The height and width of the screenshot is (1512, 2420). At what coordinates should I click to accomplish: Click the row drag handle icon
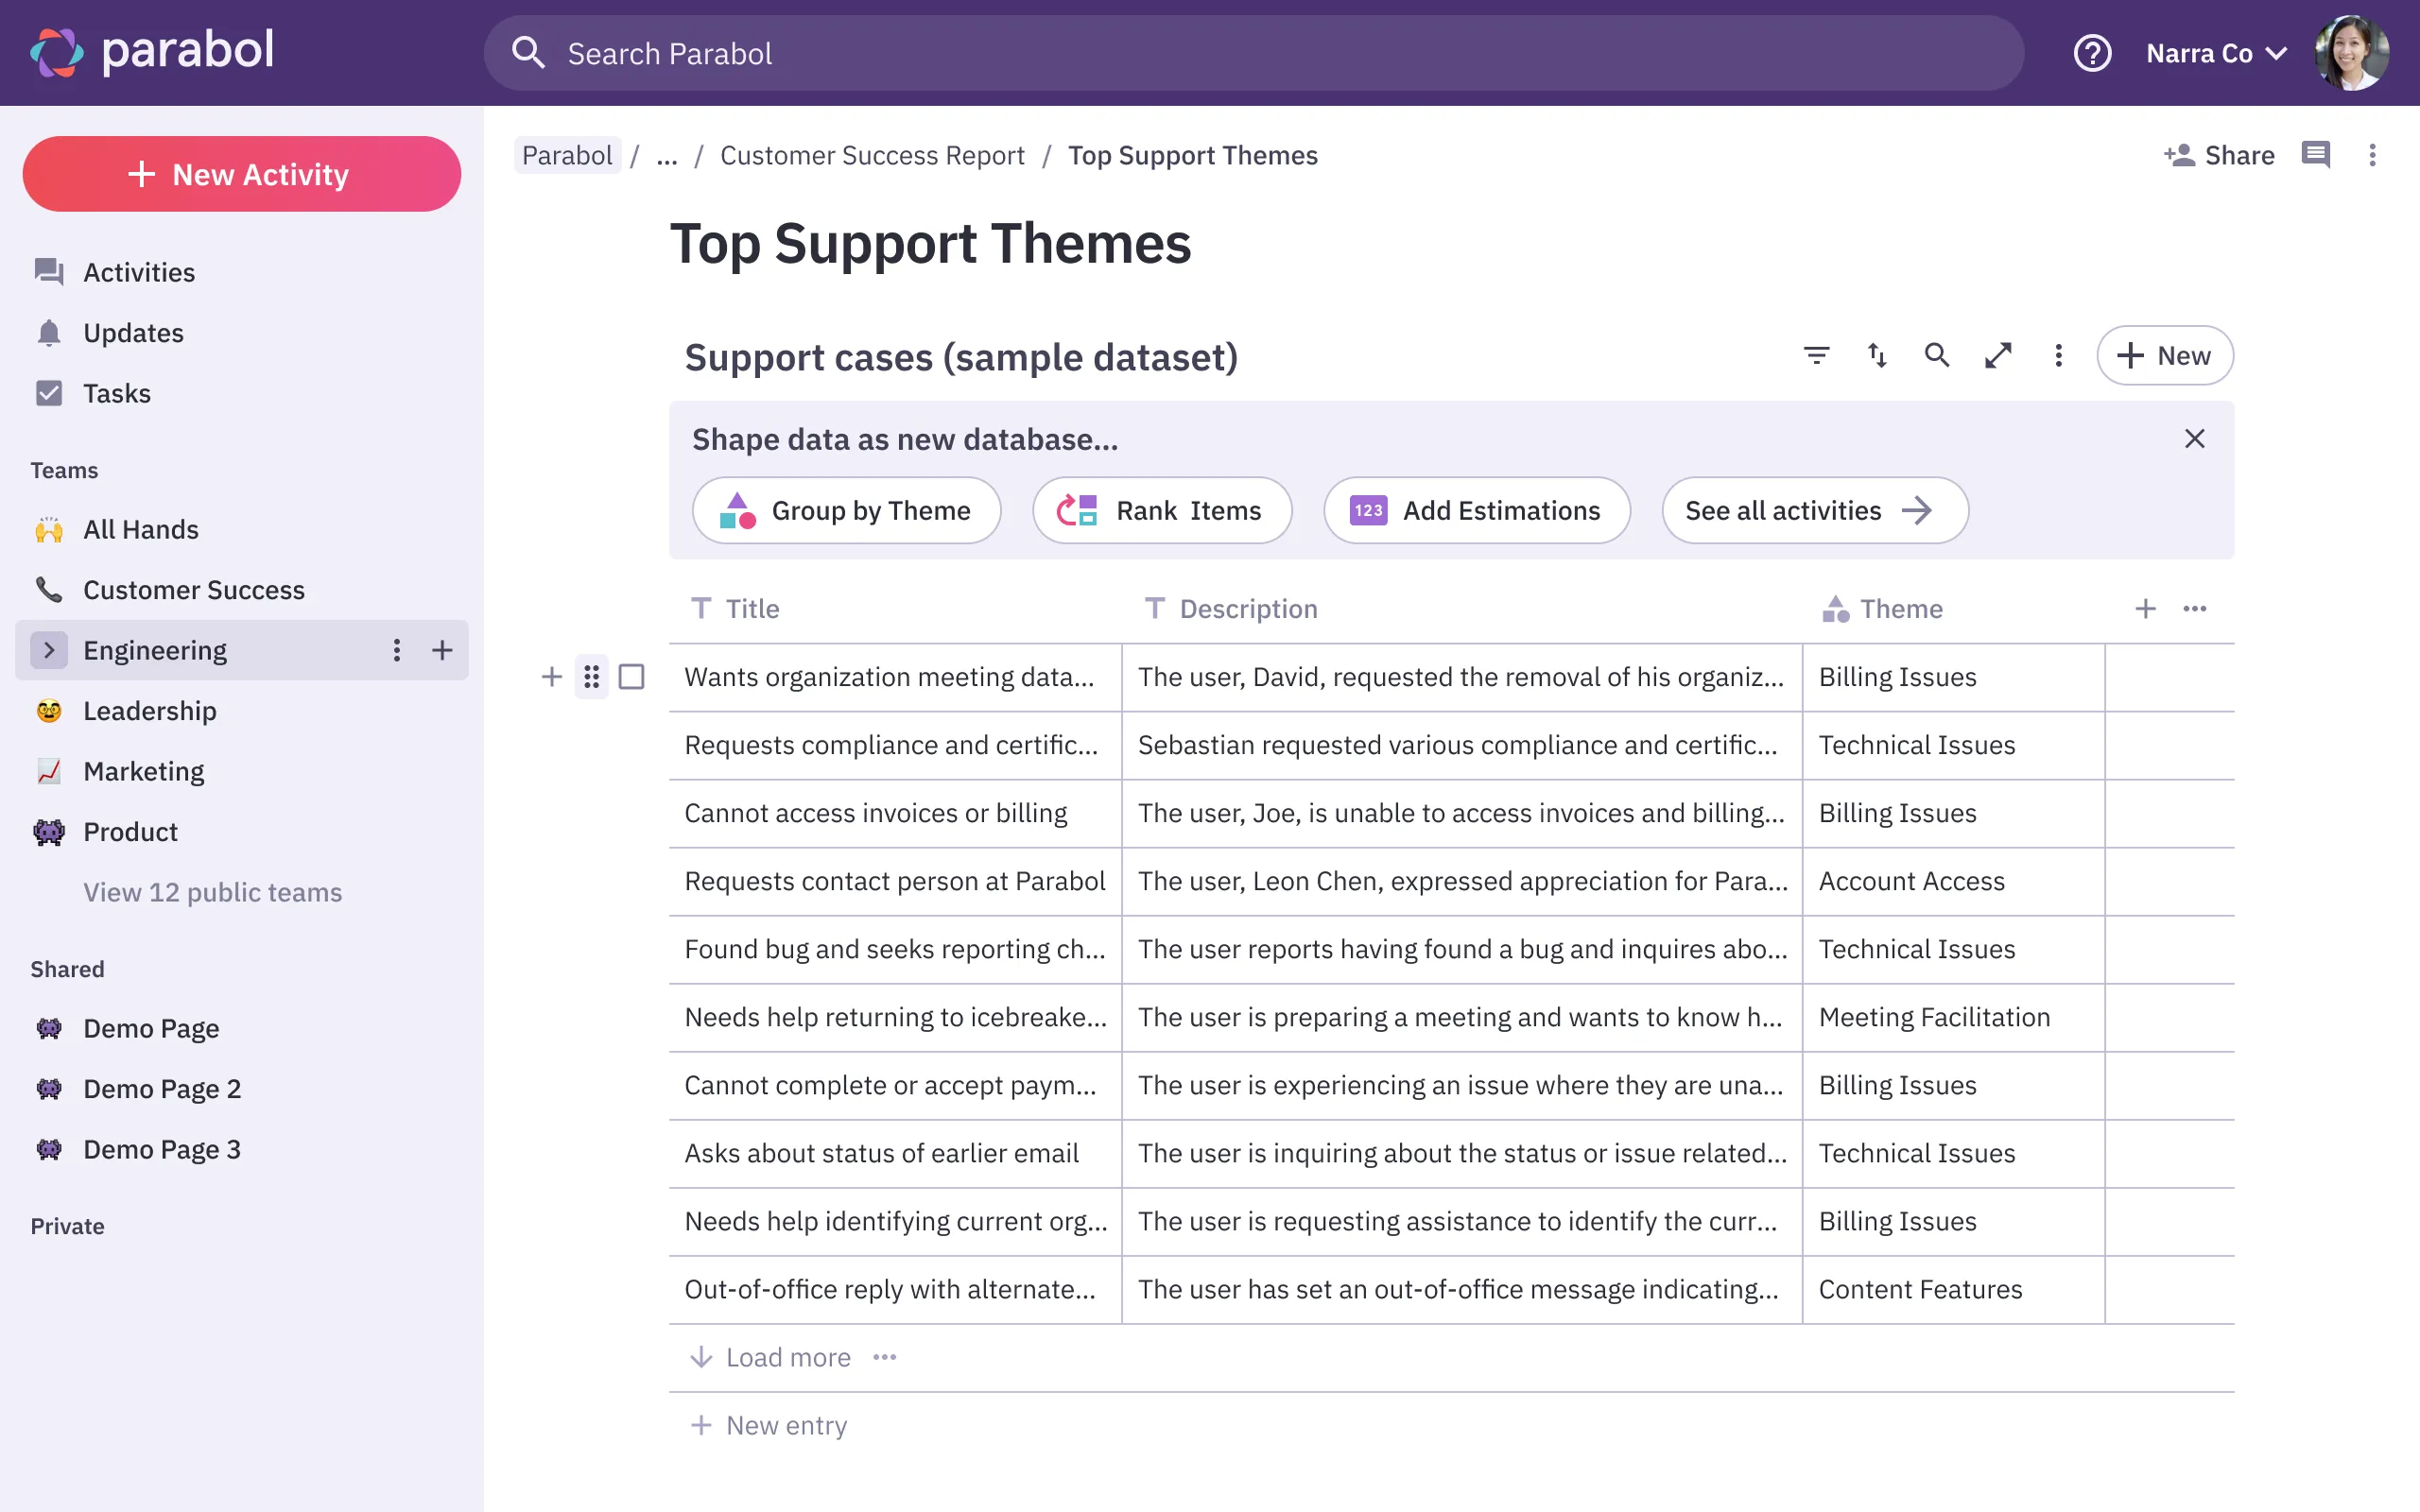591,677
